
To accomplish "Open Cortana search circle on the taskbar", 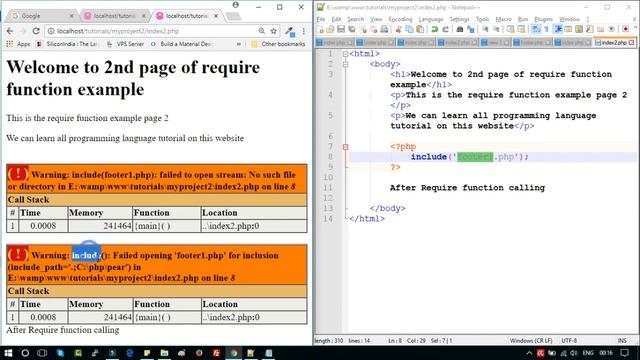I will [25, 353].
